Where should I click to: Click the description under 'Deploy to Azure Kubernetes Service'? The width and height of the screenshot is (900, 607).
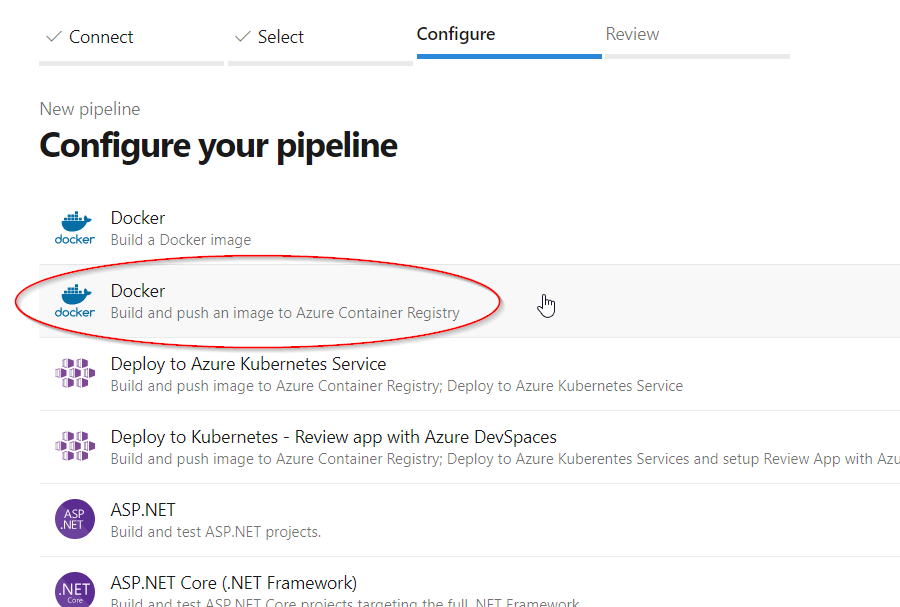pyautogui.click(x=397, y=386)
